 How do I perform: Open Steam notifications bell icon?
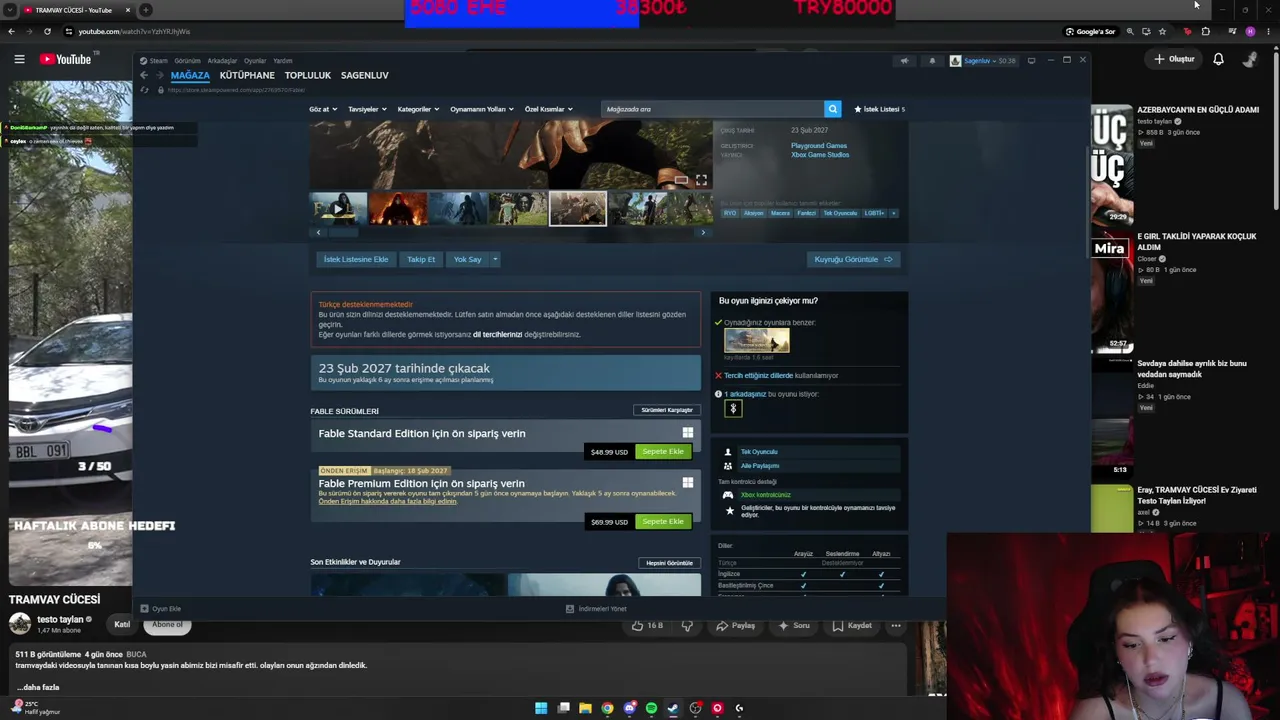coord(932,60)
